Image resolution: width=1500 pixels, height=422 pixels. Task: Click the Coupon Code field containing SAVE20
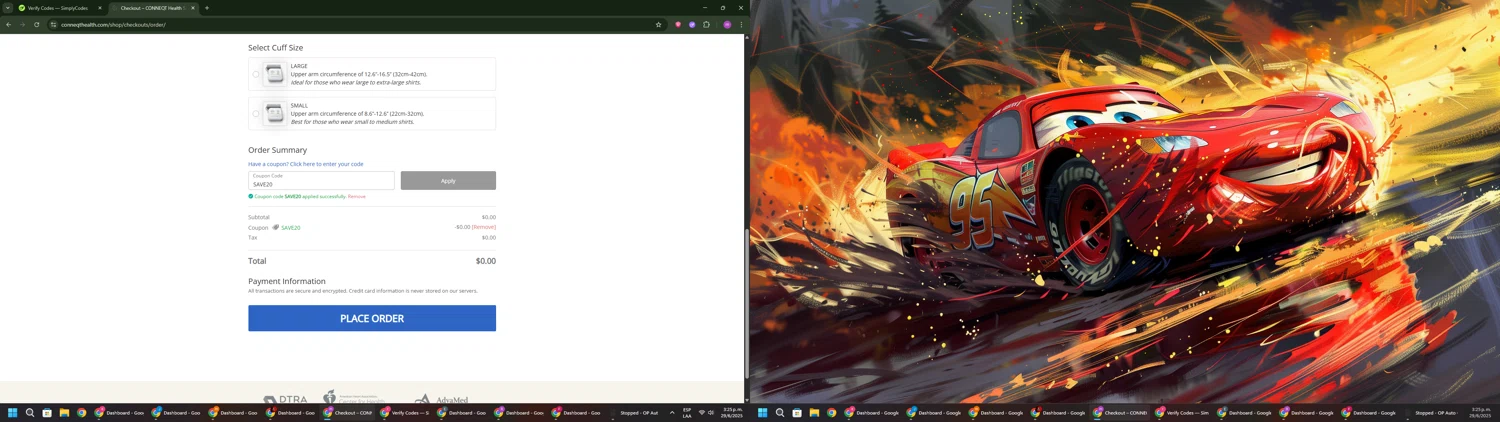321,180
